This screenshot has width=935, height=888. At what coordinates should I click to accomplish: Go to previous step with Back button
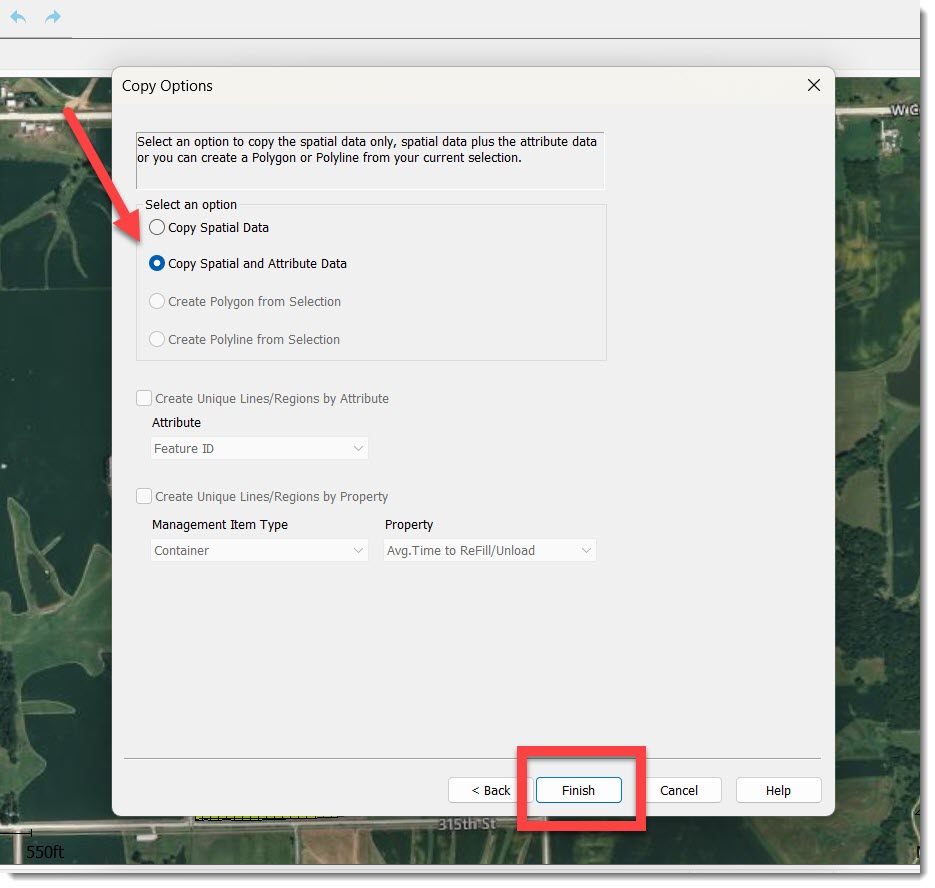pos(491,790)
